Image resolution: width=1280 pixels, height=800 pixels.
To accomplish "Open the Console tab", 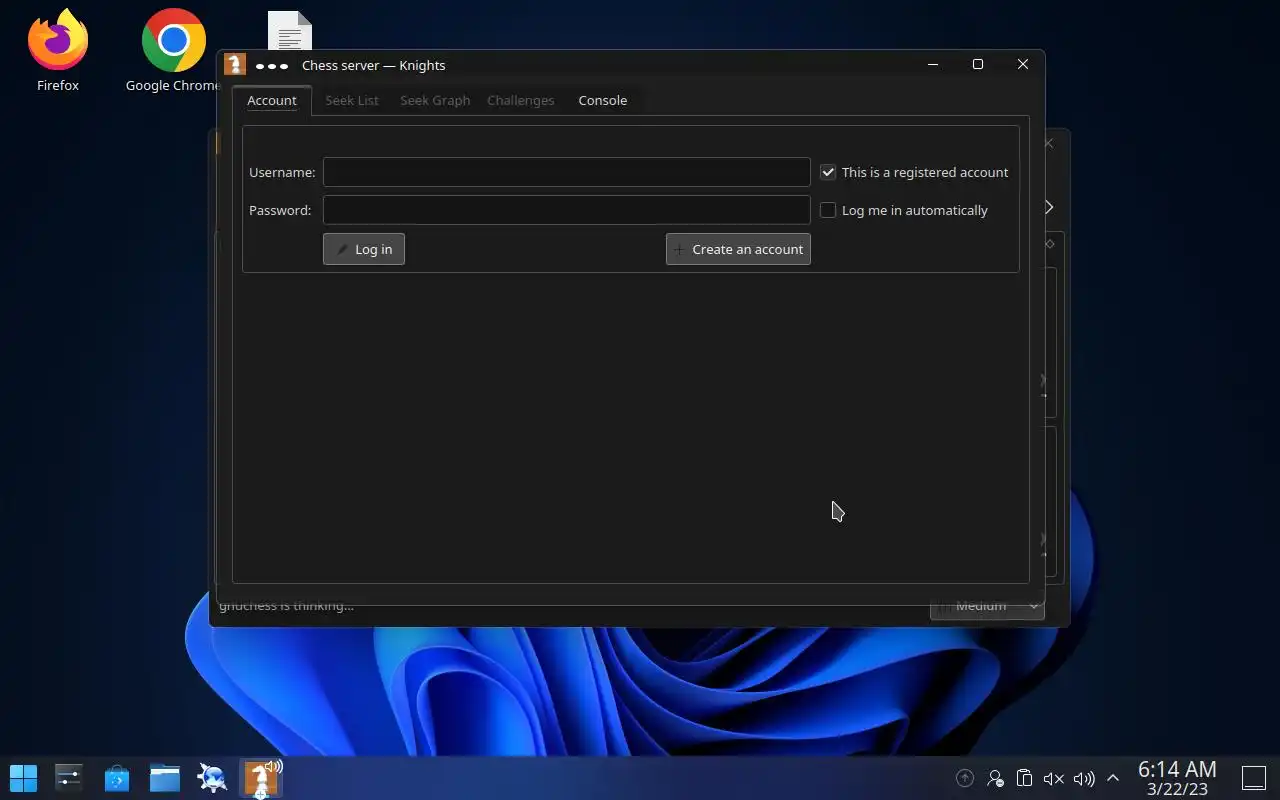I will click(603, 100).
